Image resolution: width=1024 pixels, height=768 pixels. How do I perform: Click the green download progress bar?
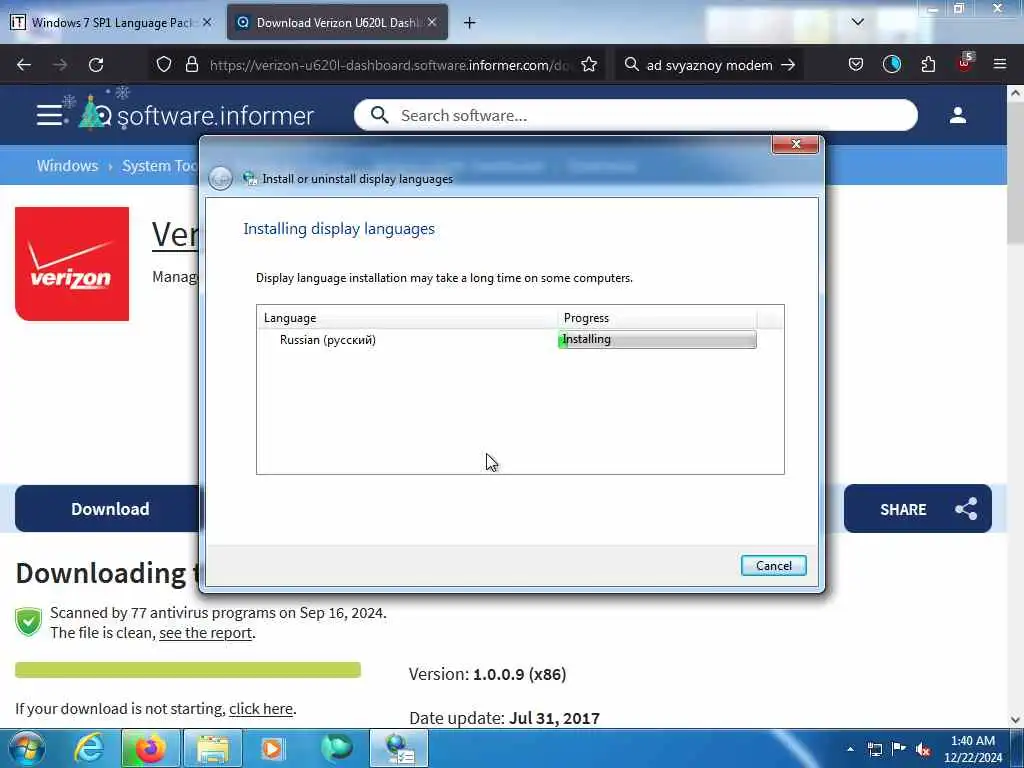point(188,670)
